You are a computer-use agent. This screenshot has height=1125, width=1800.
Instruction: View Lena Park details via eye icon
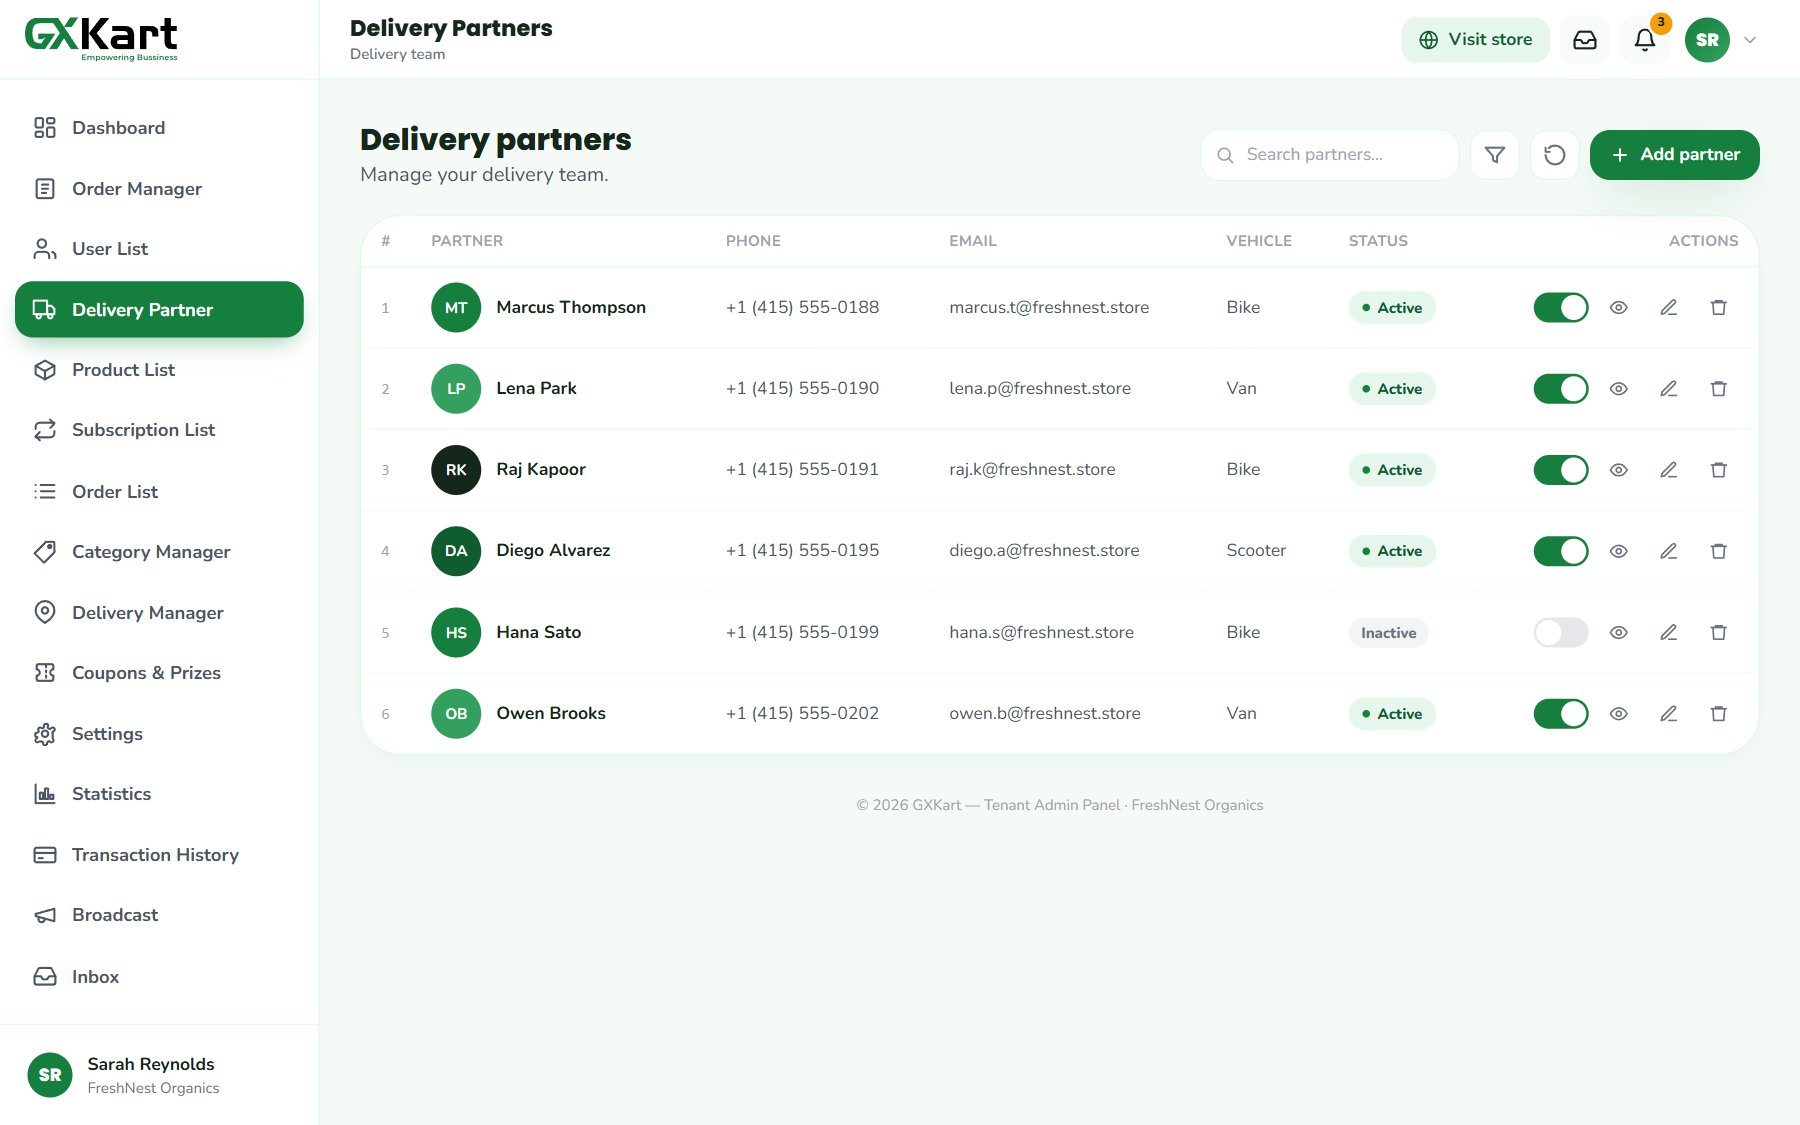(1619, 389)
